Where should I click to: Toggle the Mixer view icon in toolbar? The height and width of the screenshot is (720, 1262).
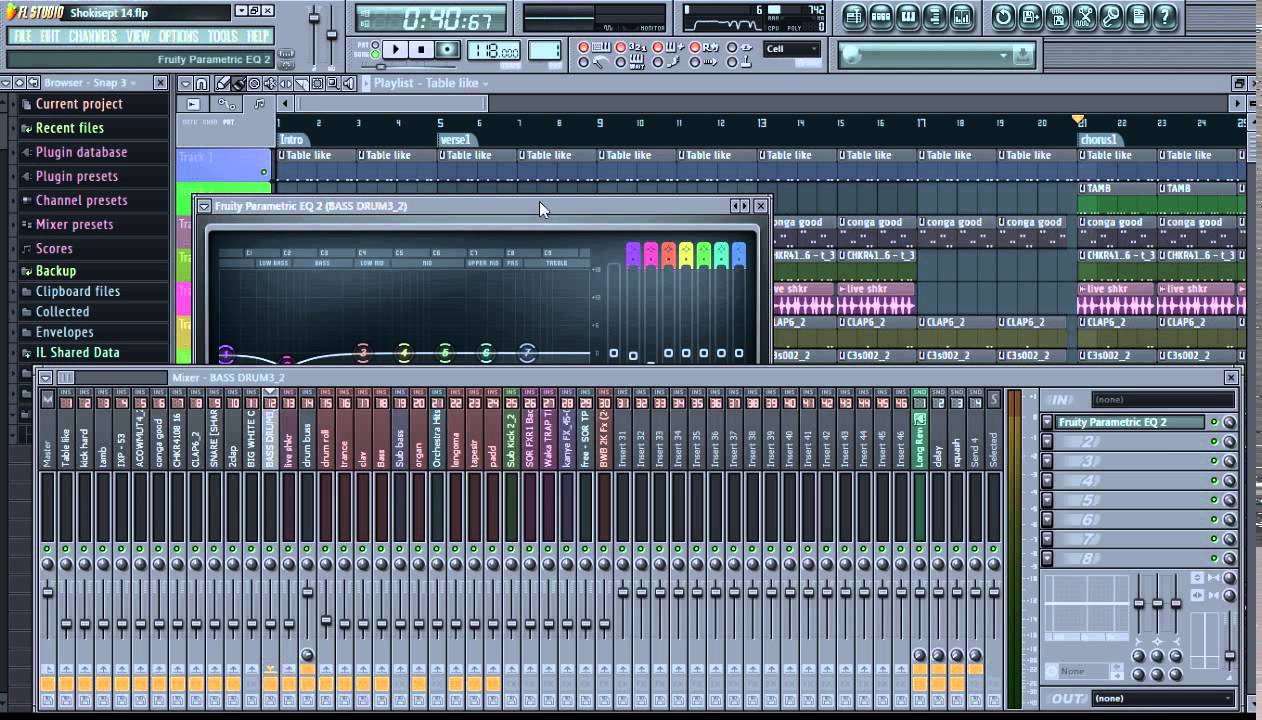click(961, 16)
